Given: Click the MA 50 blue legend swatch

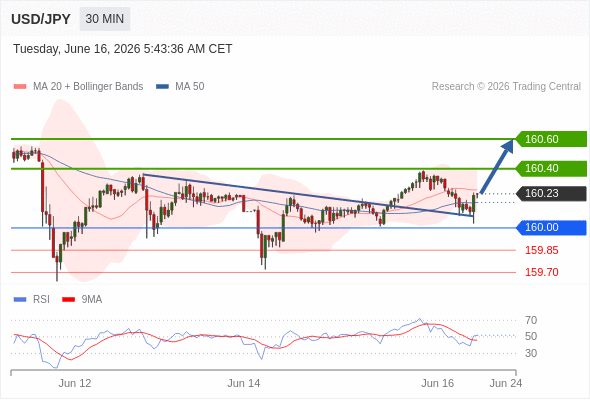Looking at the screenshot, I should point(162,87).
